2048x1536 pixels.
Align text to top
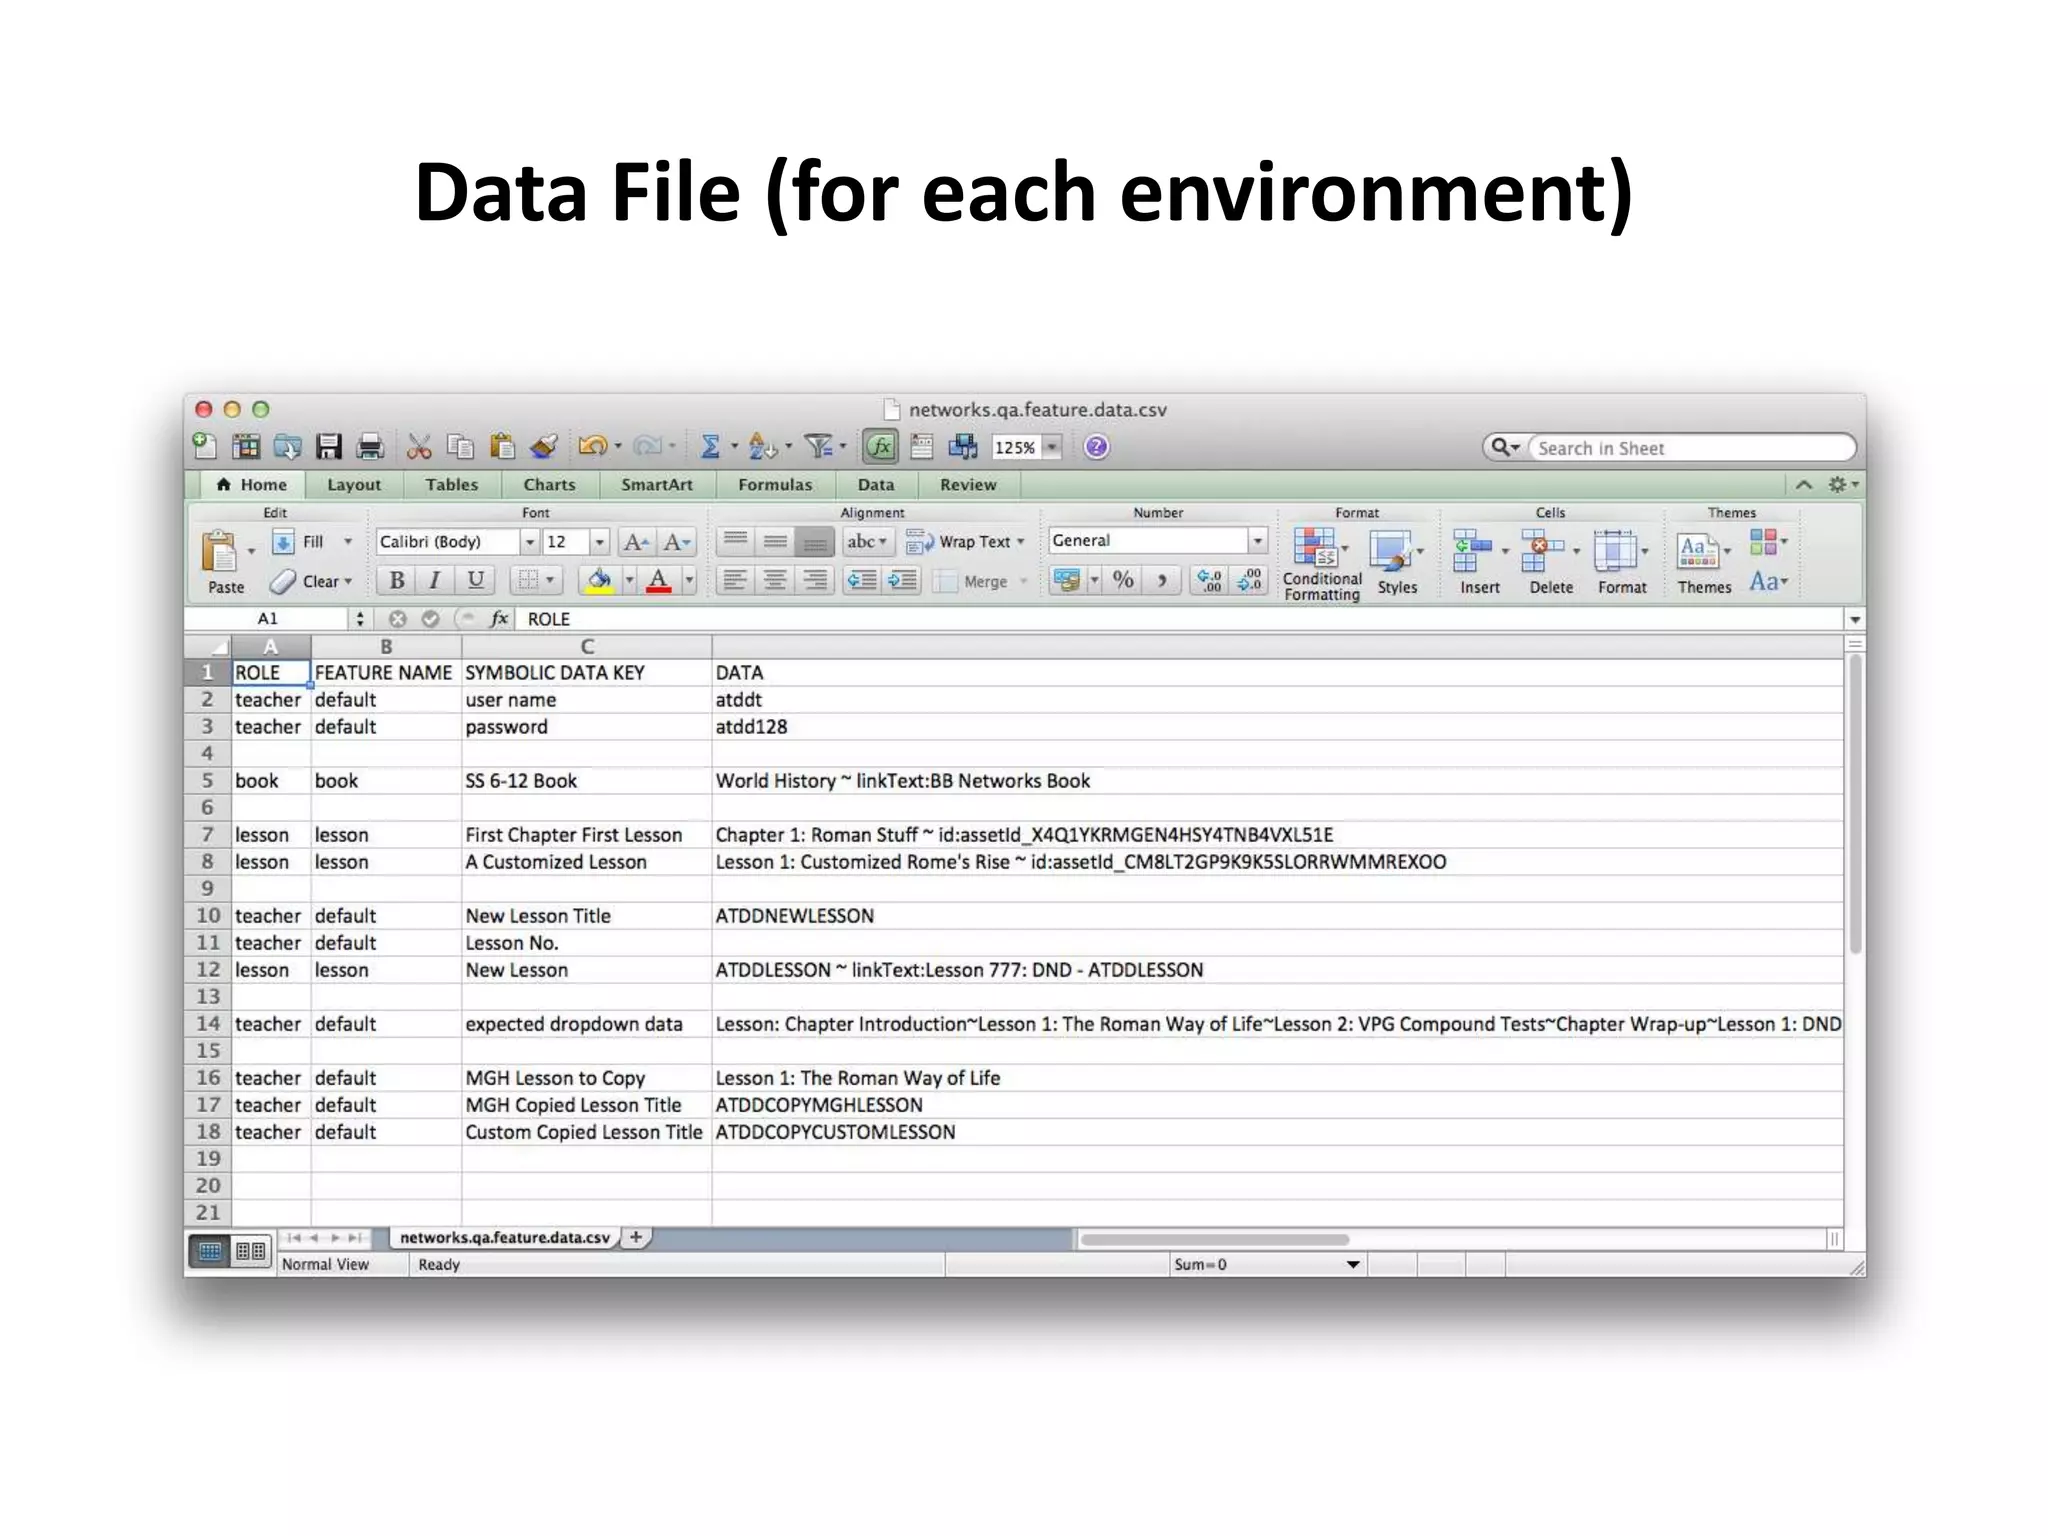tap(735, 542)
